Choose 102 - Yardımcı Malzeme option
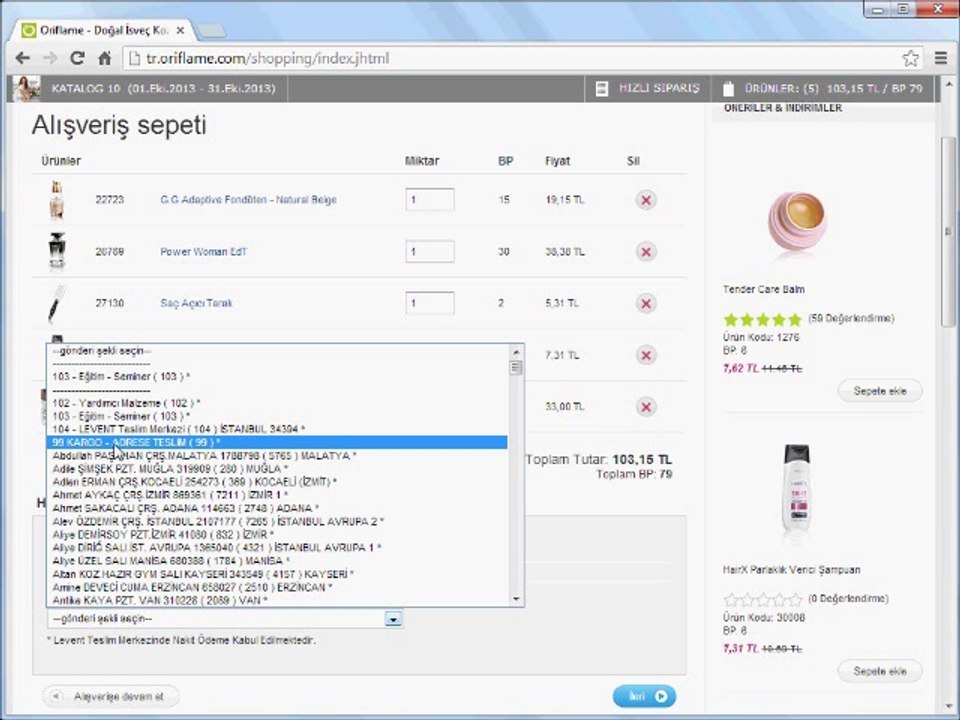The width and height of the screenshot is (960, 720). [x=277, y=403]
